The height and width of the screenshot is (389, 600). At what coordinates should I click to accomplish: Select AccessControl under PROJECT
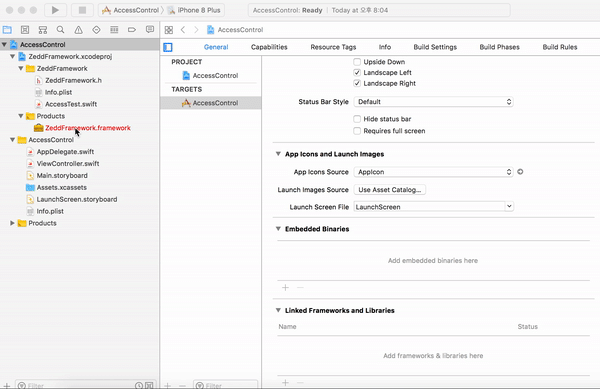pos(211,75)
